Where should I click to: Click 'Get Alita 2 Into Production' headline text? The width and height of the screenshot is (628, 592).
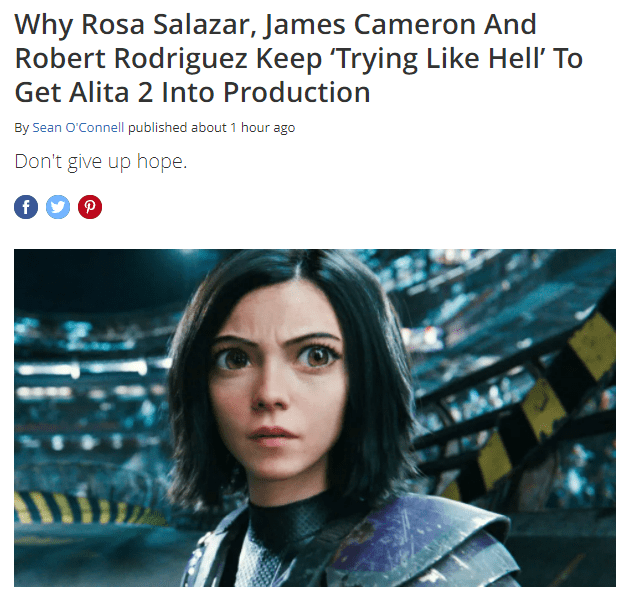(x=192, y=93)
